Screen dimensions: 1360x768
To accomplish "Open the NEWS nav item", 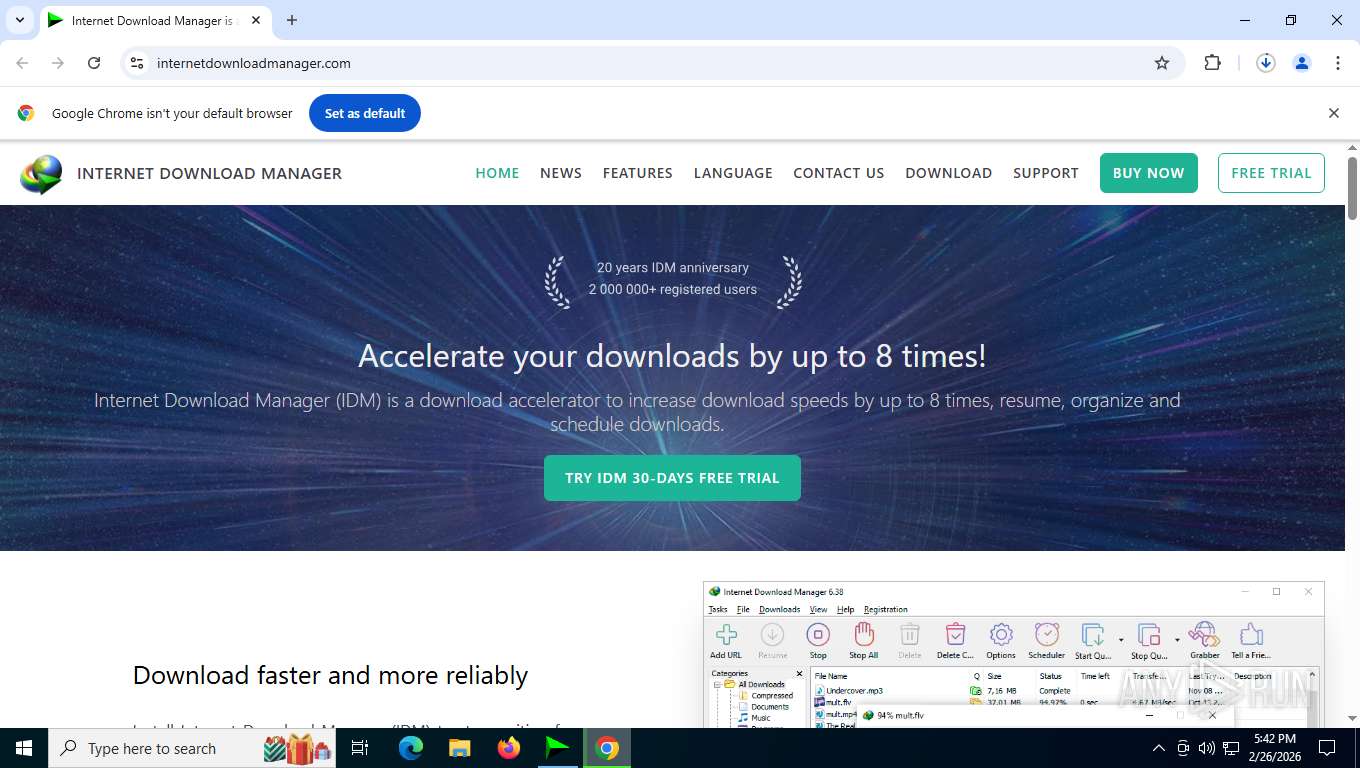I will pos(561,173).
